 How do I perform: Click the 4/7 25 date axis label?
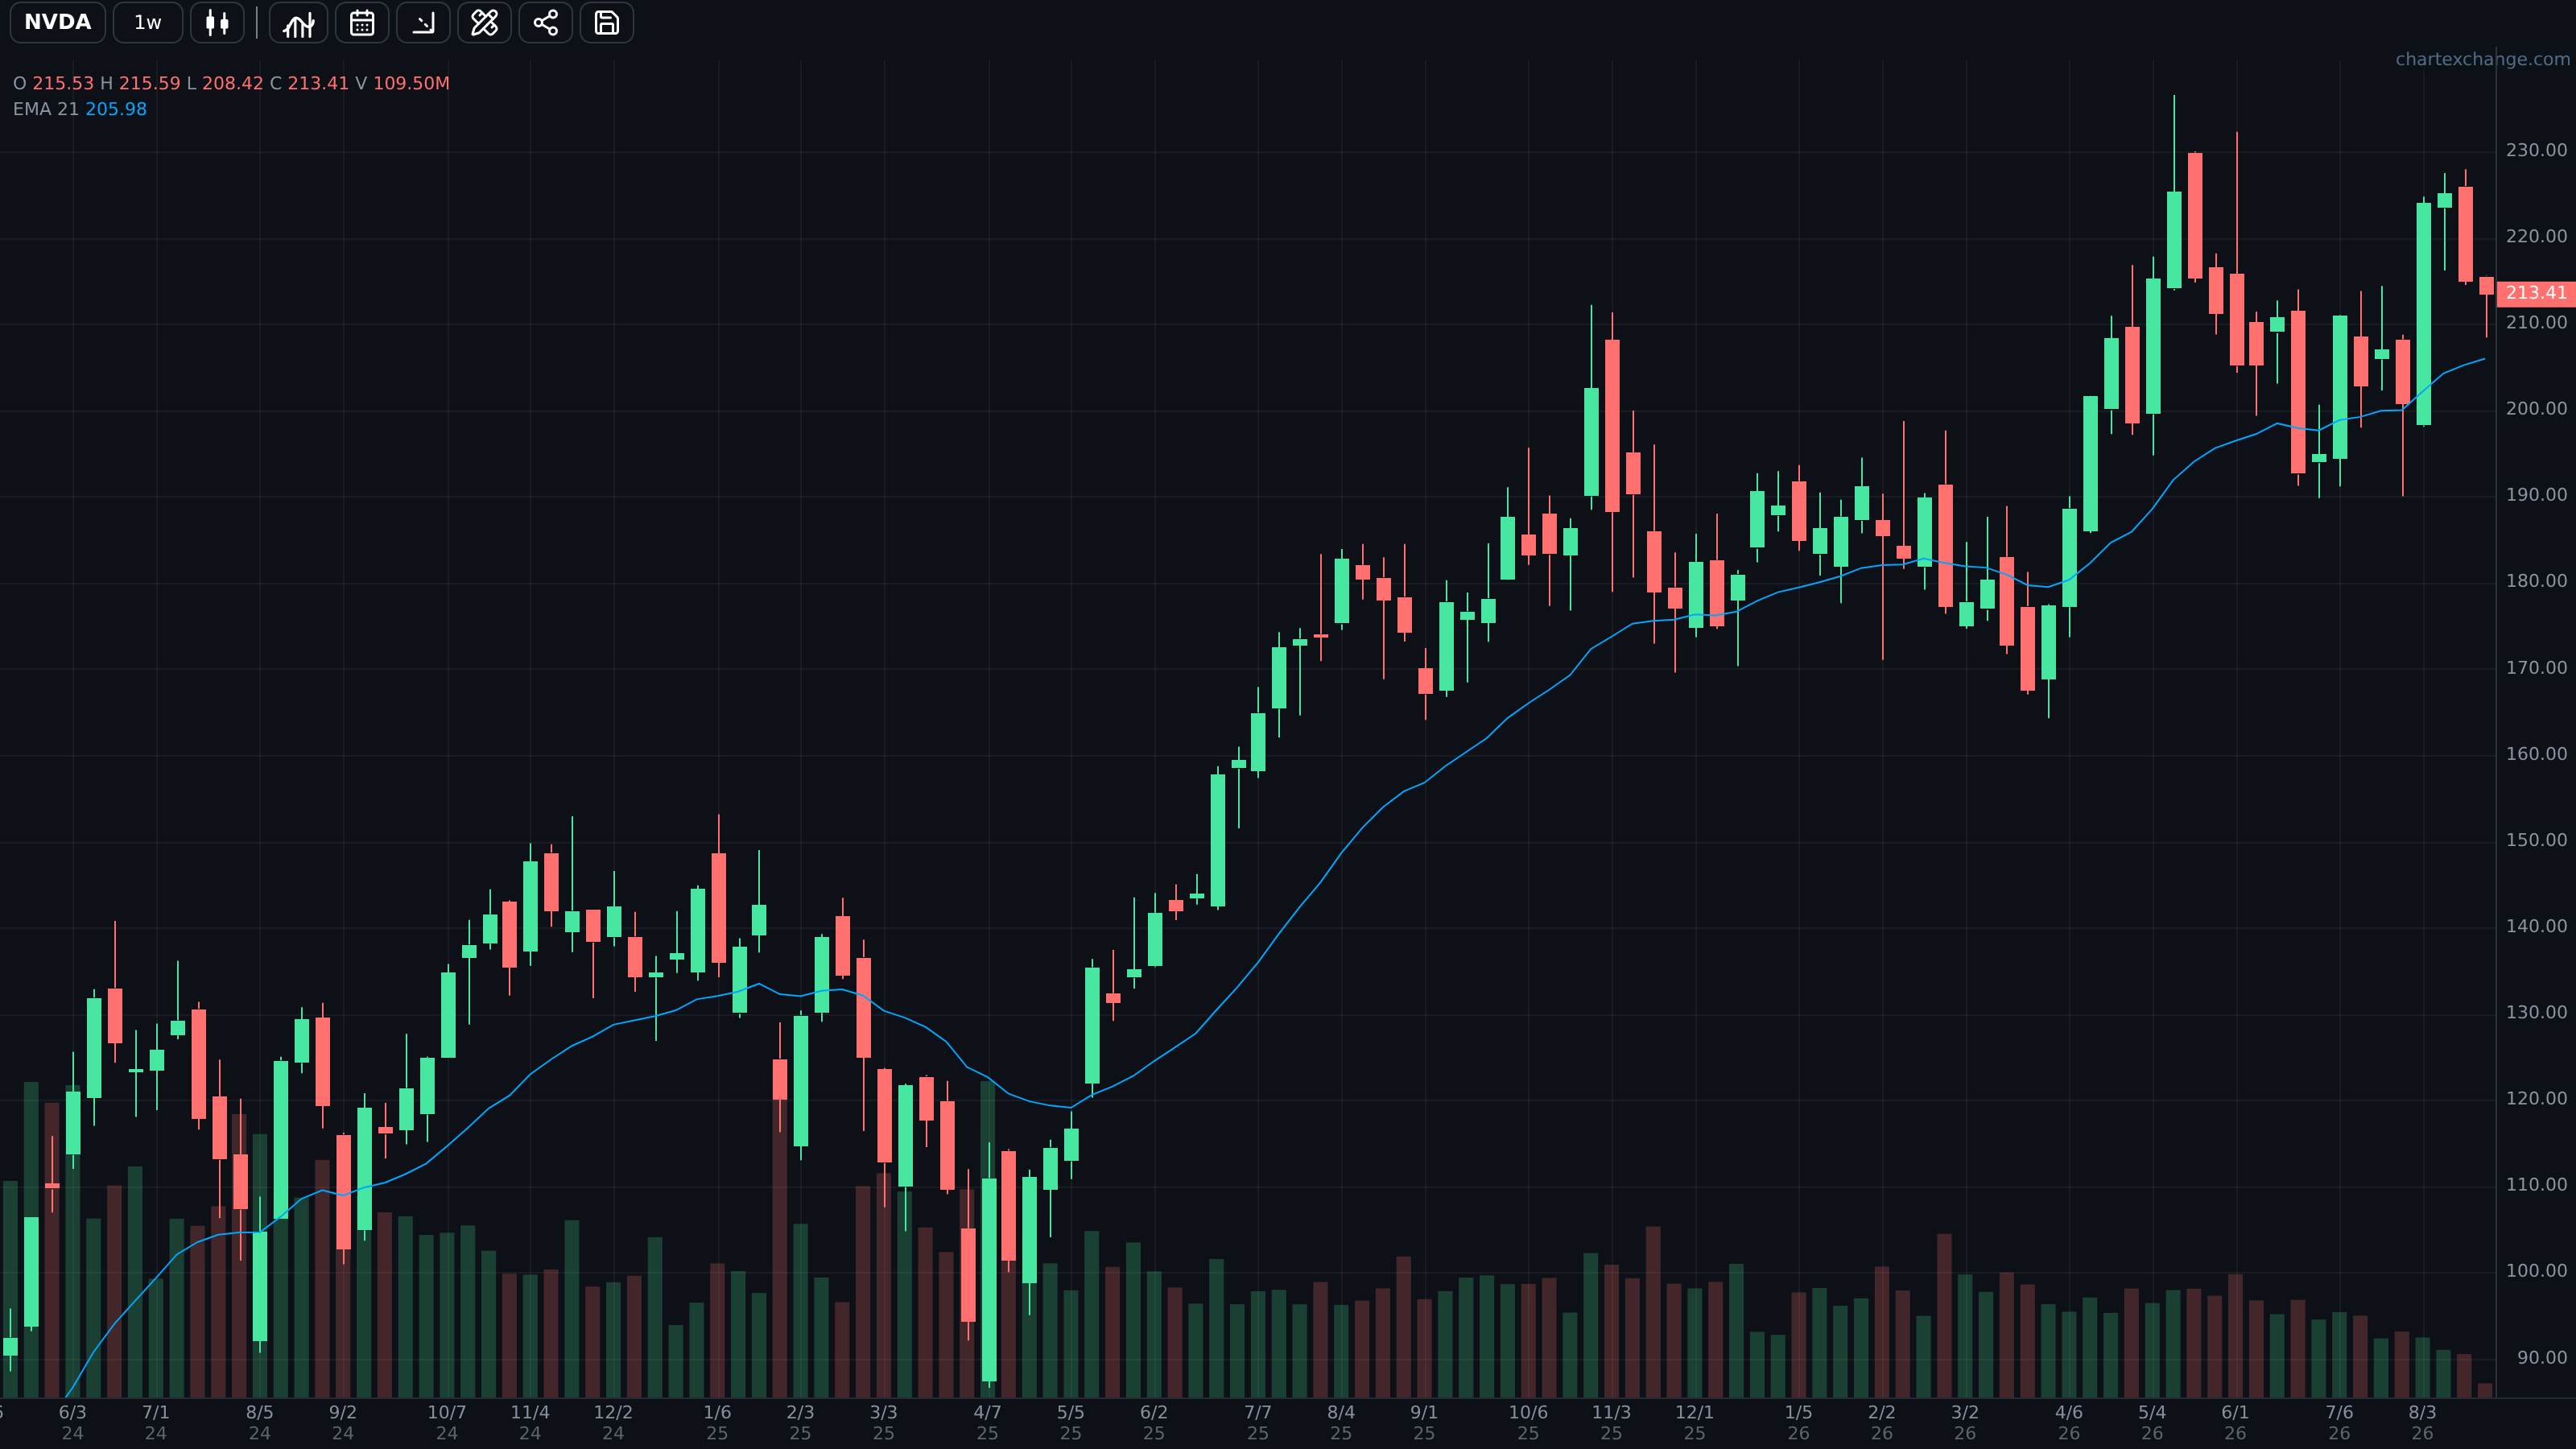(987, 1422)
